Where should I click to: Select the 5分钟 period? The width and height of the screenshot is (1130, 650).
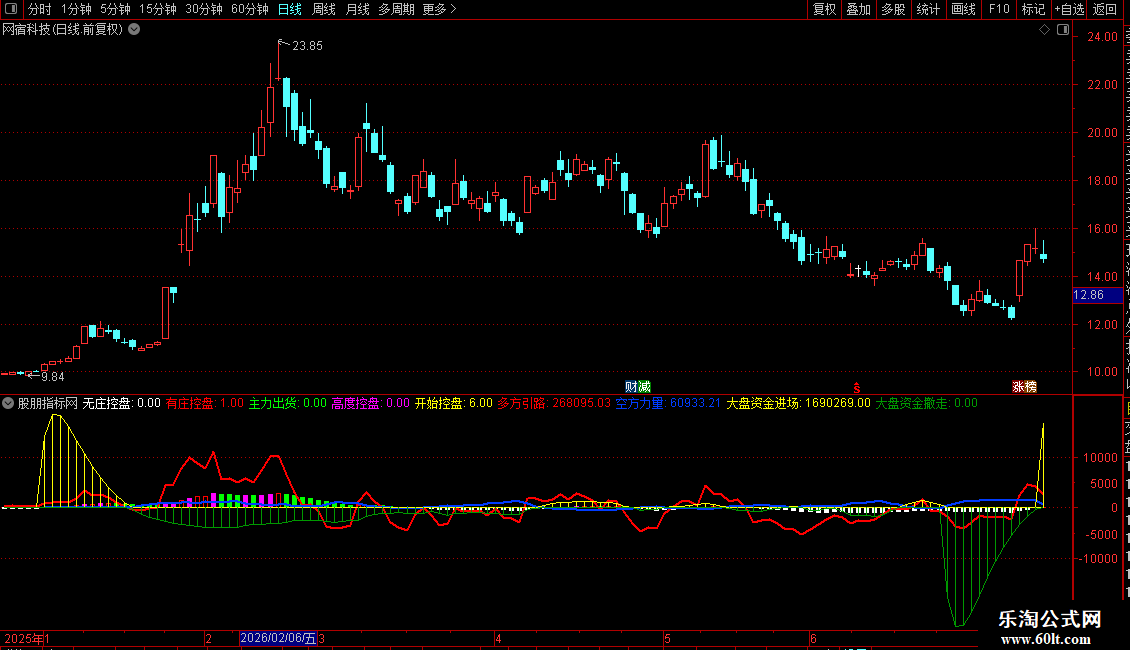(115, 9)
